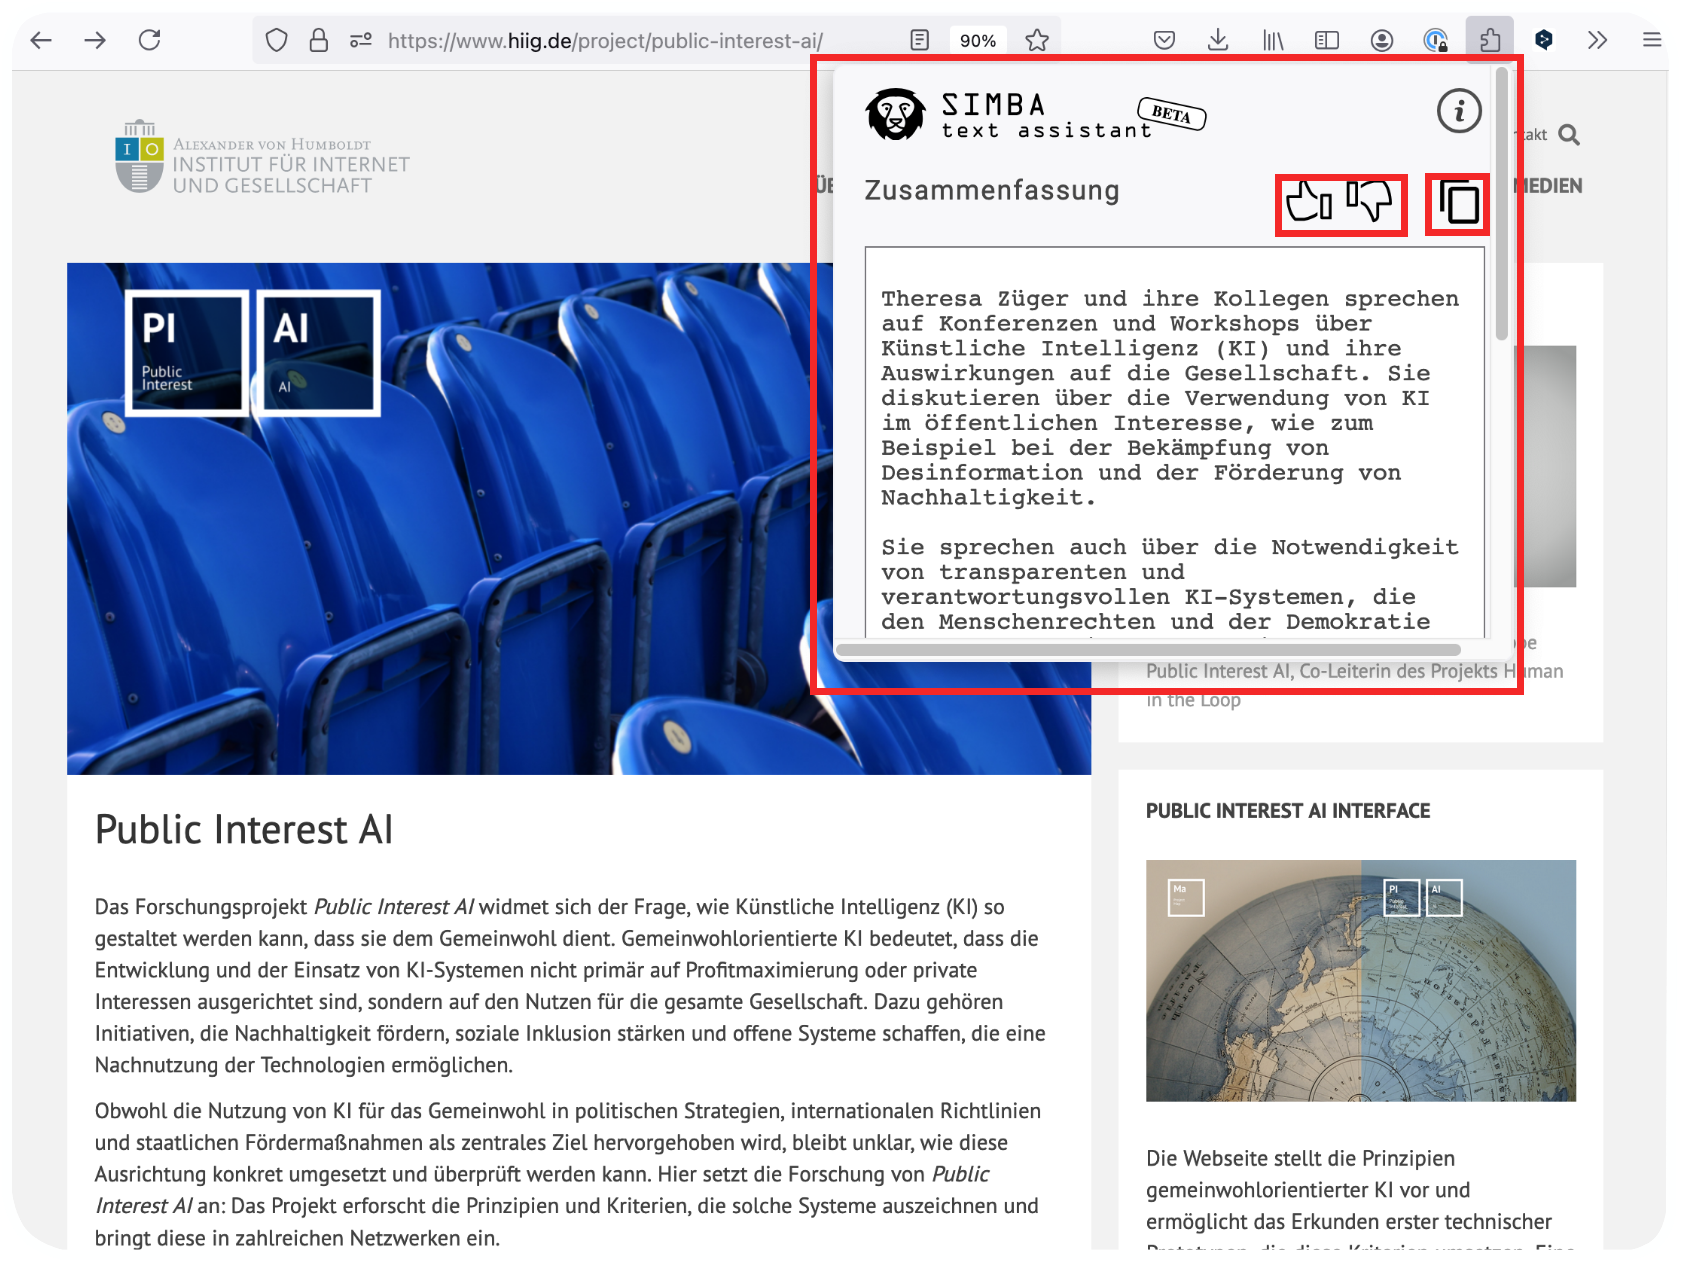This screenshot has width=1683, height=1263.
Task: Toggle the sidebar icon
Action: [x=1327, y=40]
